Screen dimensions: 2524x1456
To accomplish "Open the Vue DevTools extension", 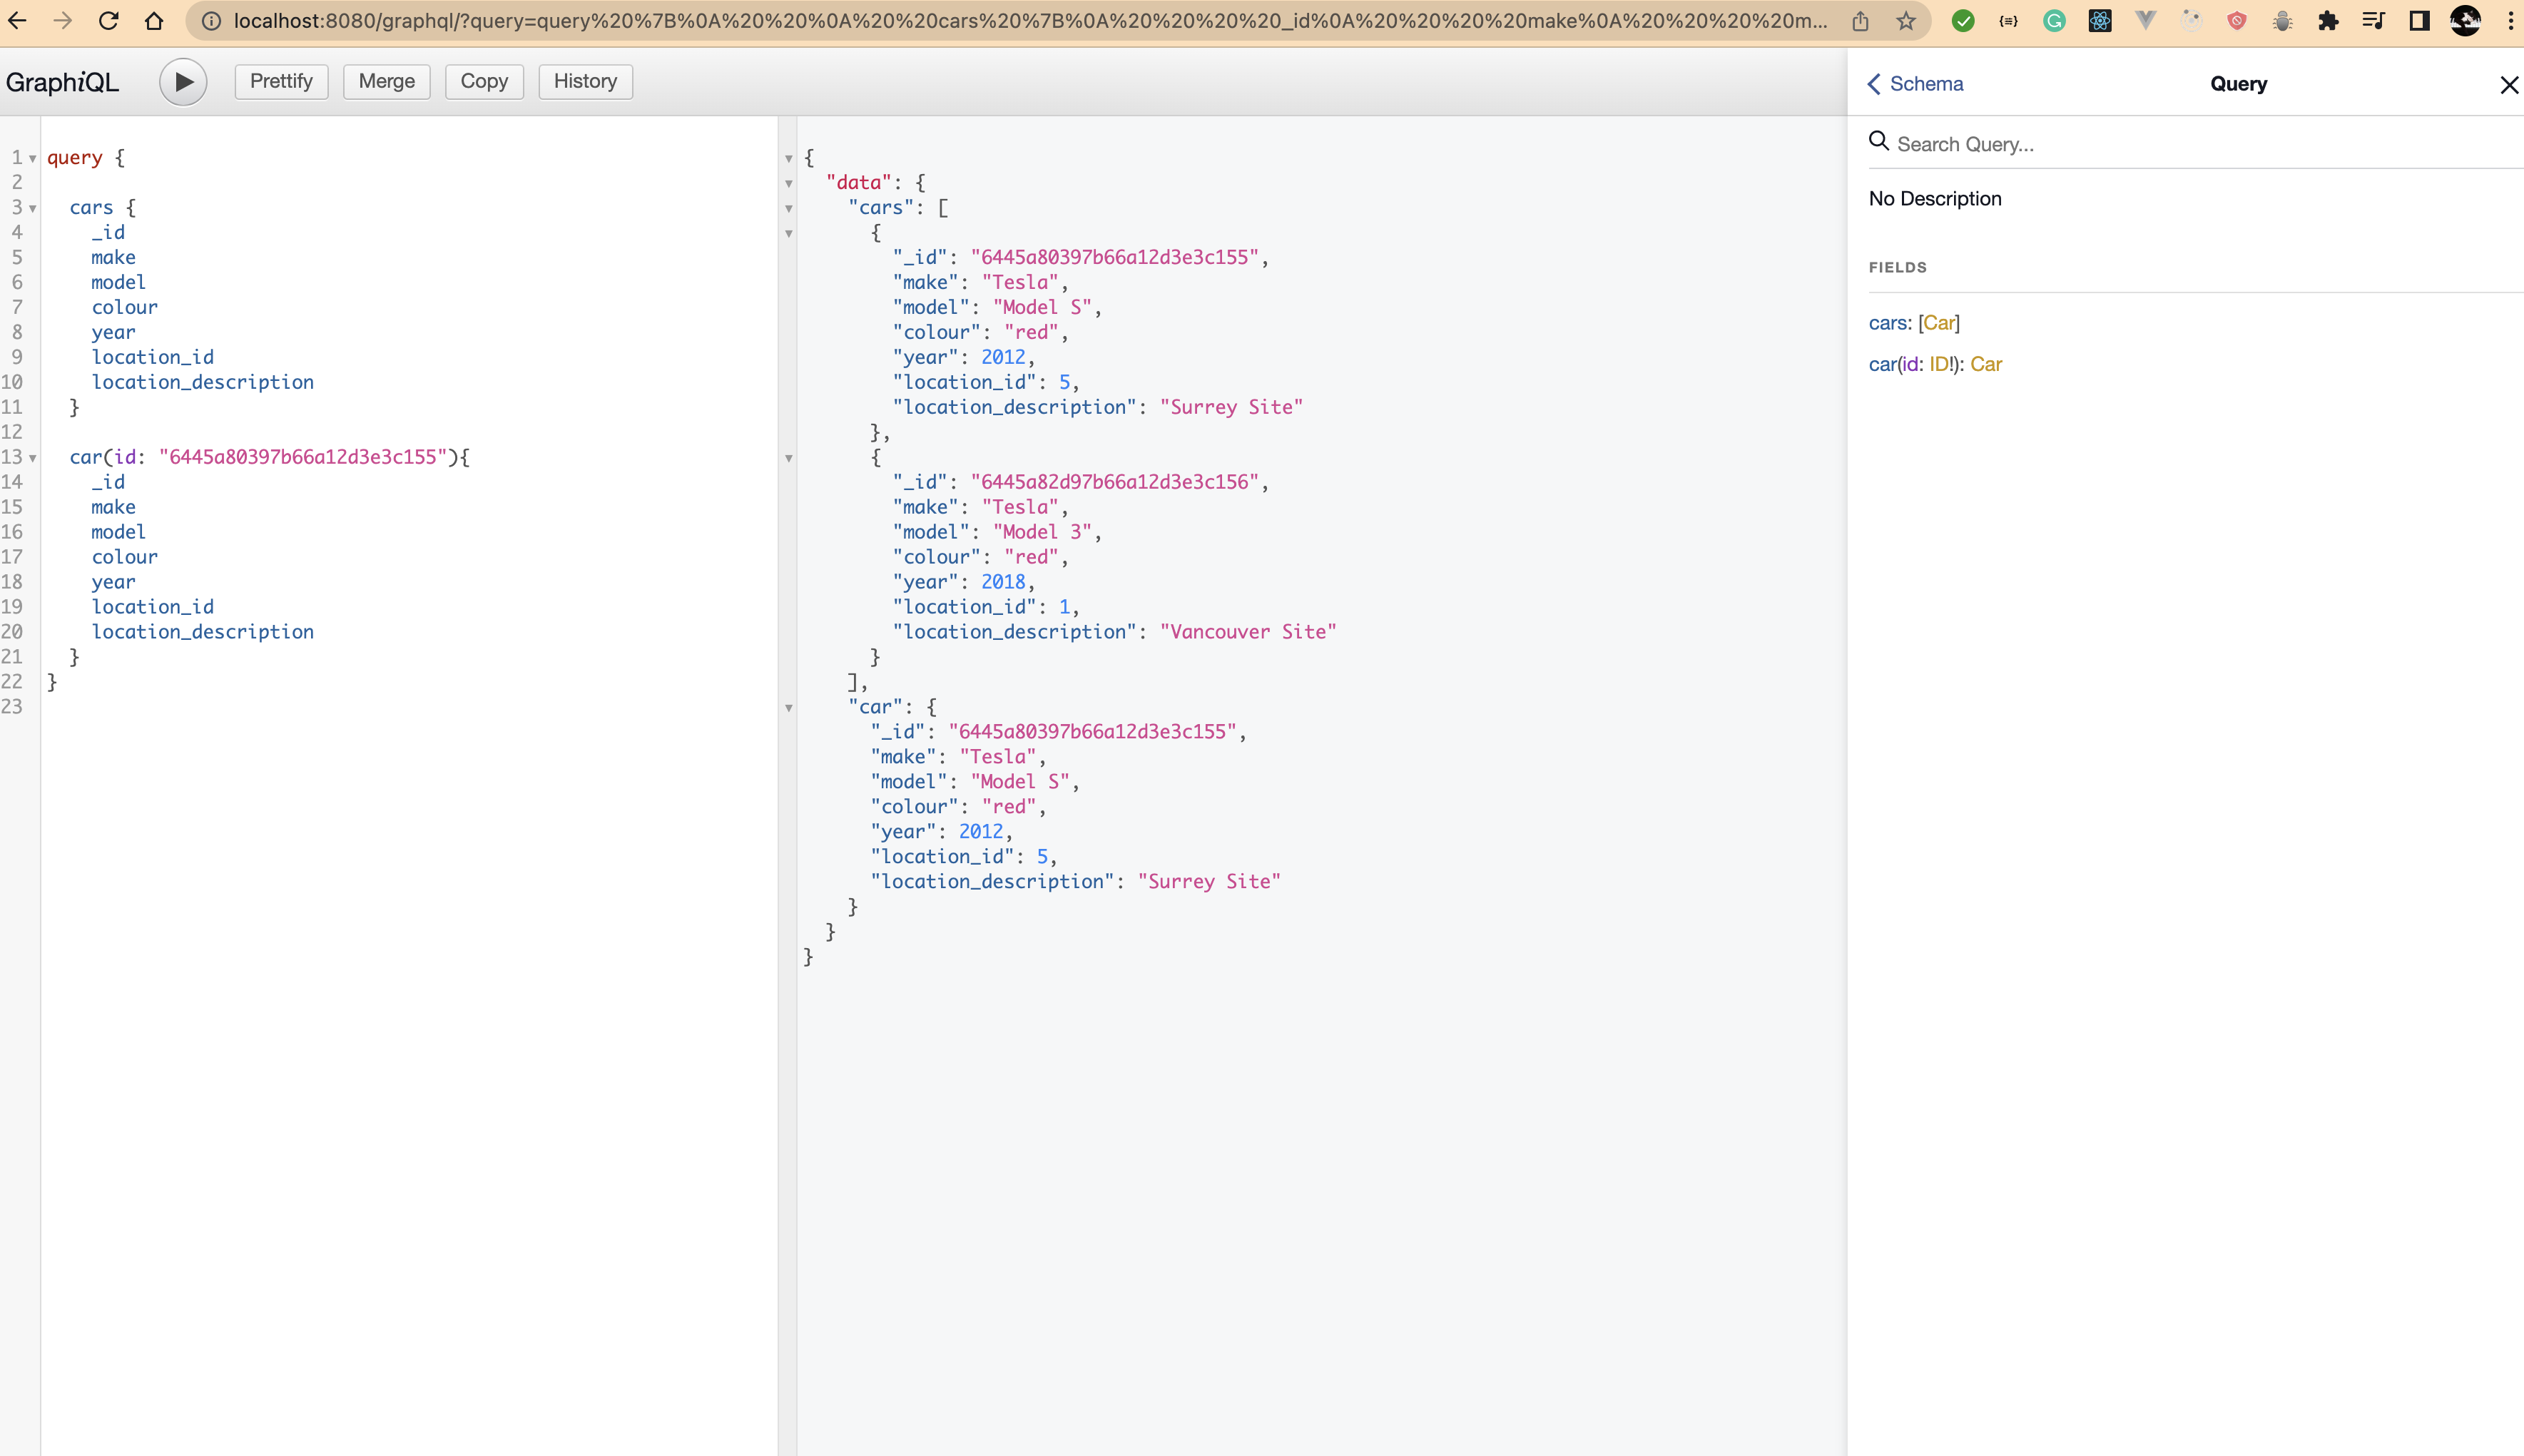I will point(2145,20).
